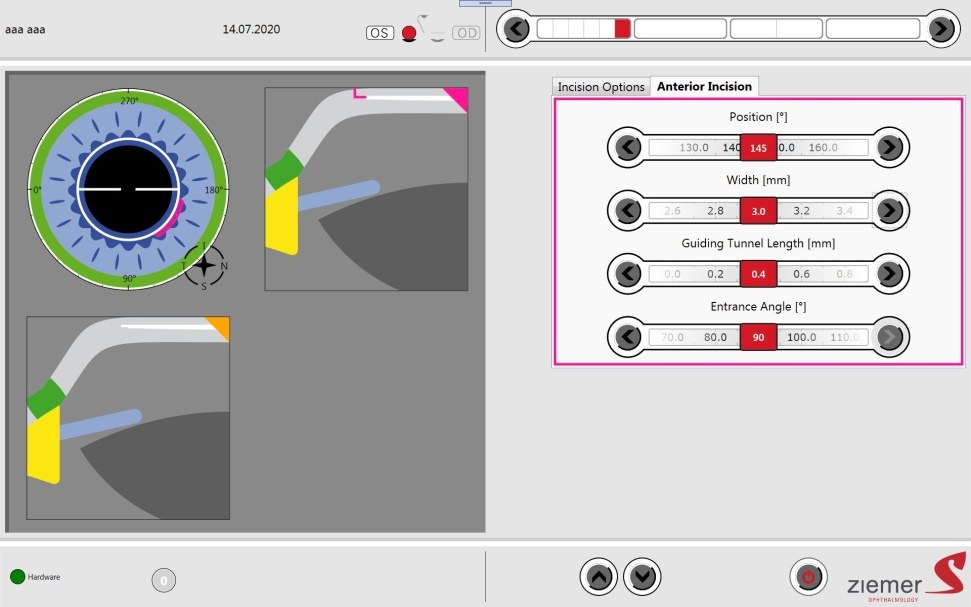Set Guiding Tunnel Length to 0.2

(715, 274)
